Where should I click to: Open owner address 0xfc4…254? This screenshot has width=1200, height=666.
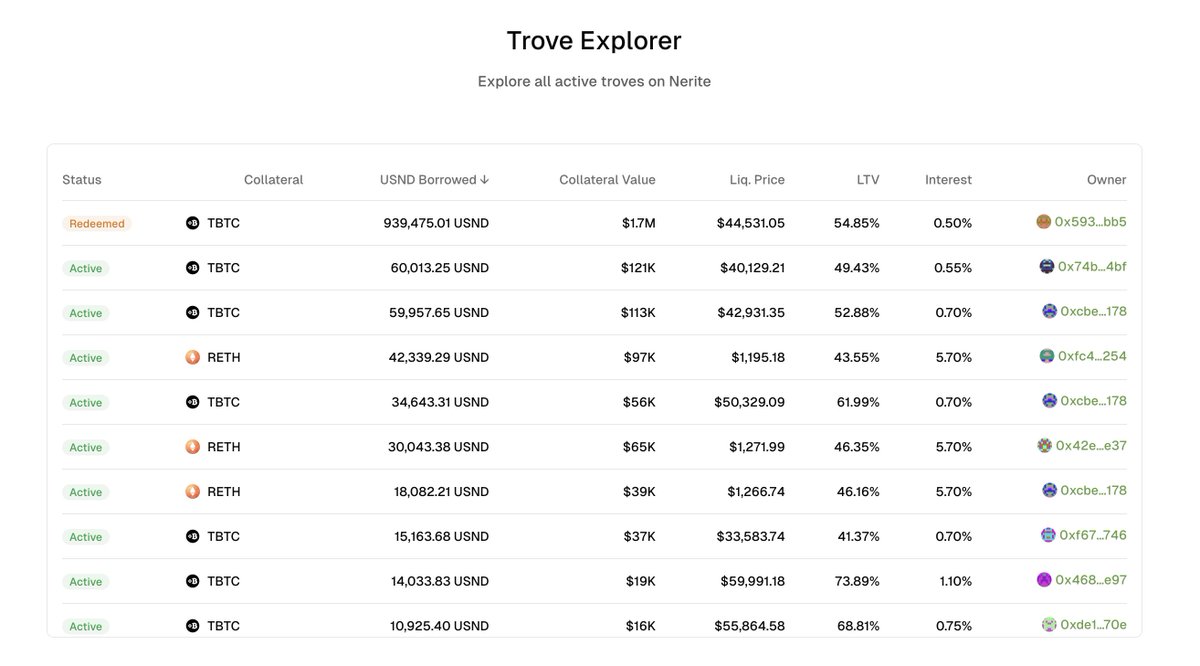(1092, 356)
